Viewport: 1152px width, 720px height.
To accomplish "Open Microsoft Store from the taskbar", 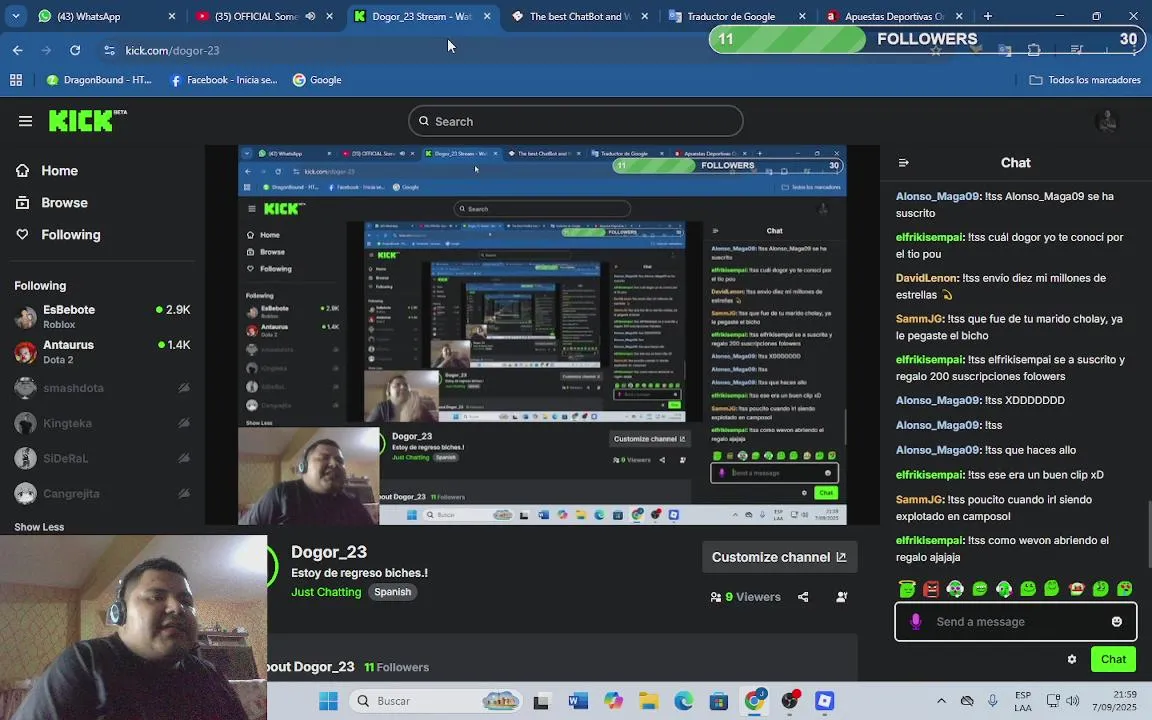I will 719,701.
